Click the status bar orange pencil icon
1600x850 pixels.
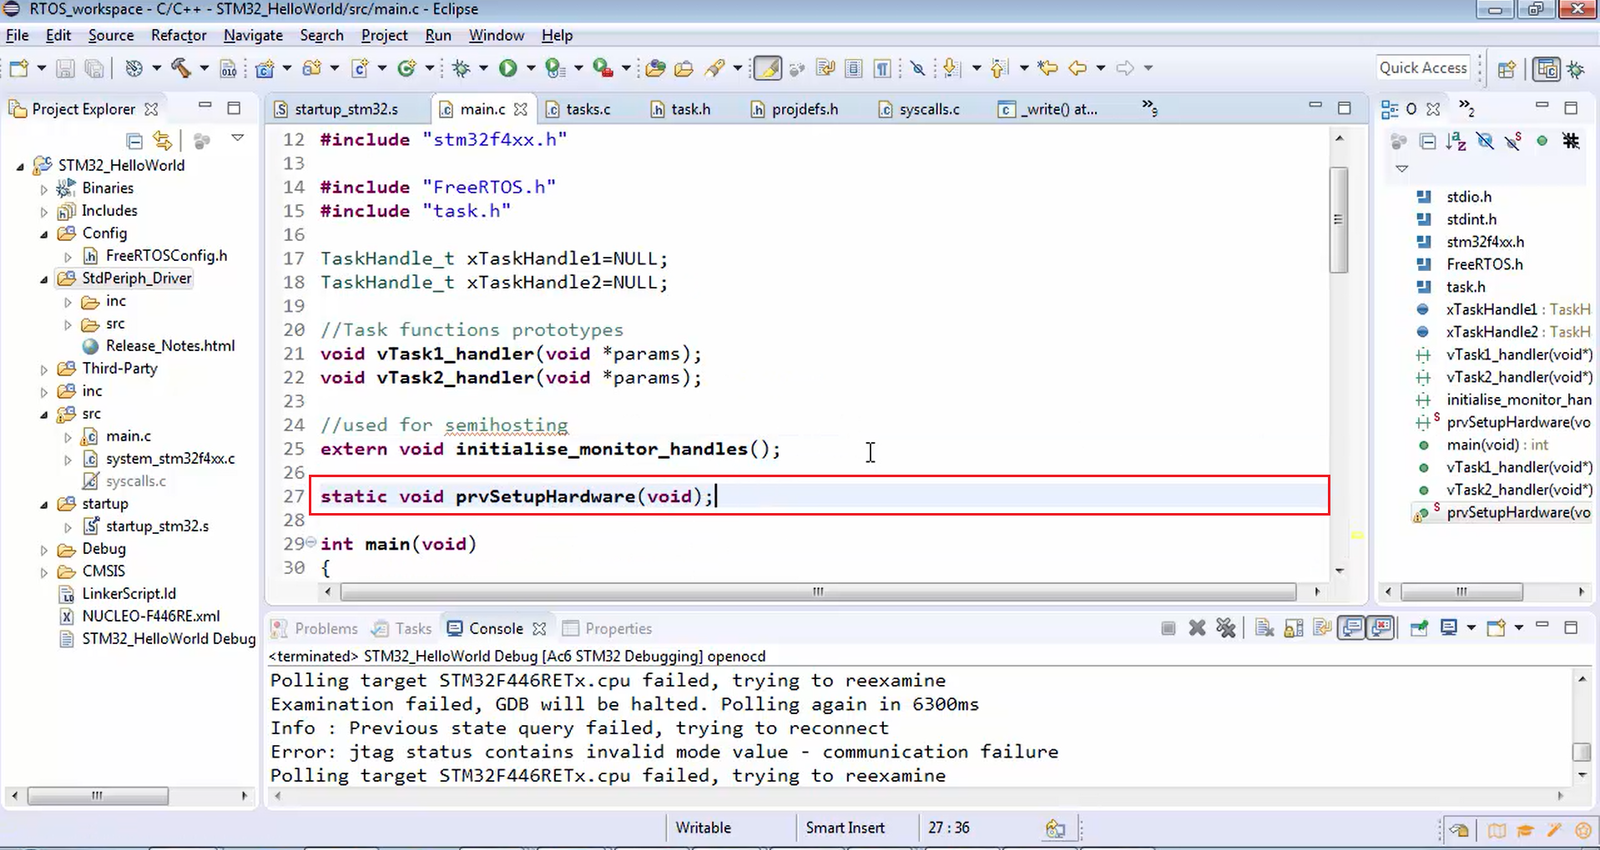(1554, 830)
